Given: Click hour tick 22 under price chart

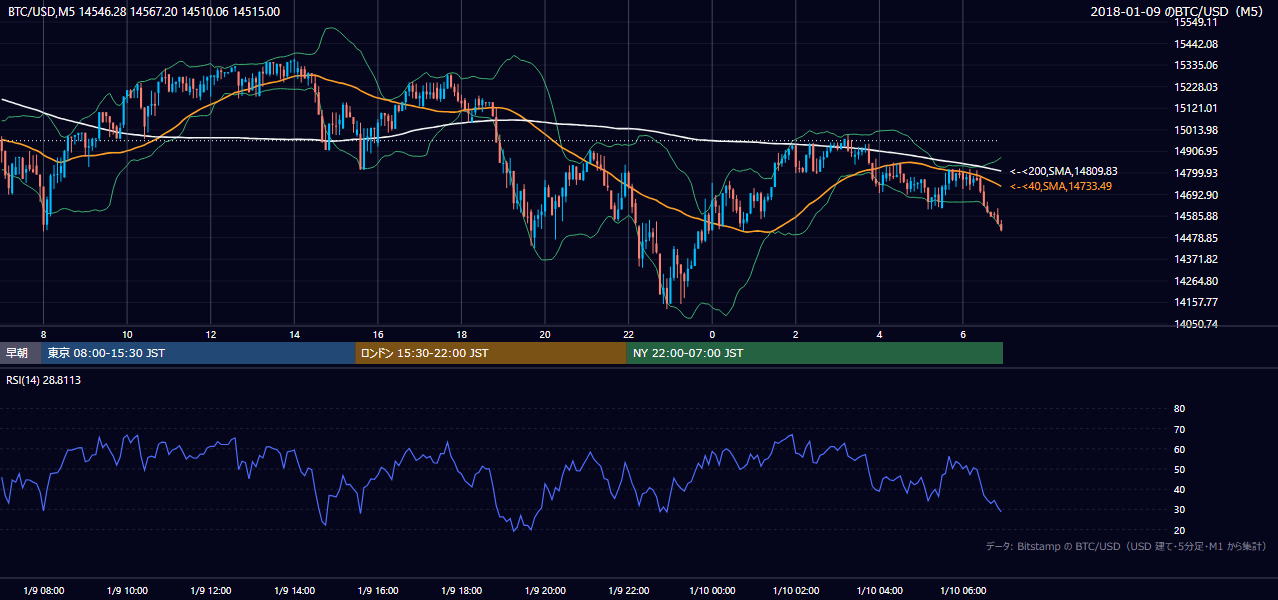Looking at the screenshot, I should pyautogui.click(x=628, y=334).
